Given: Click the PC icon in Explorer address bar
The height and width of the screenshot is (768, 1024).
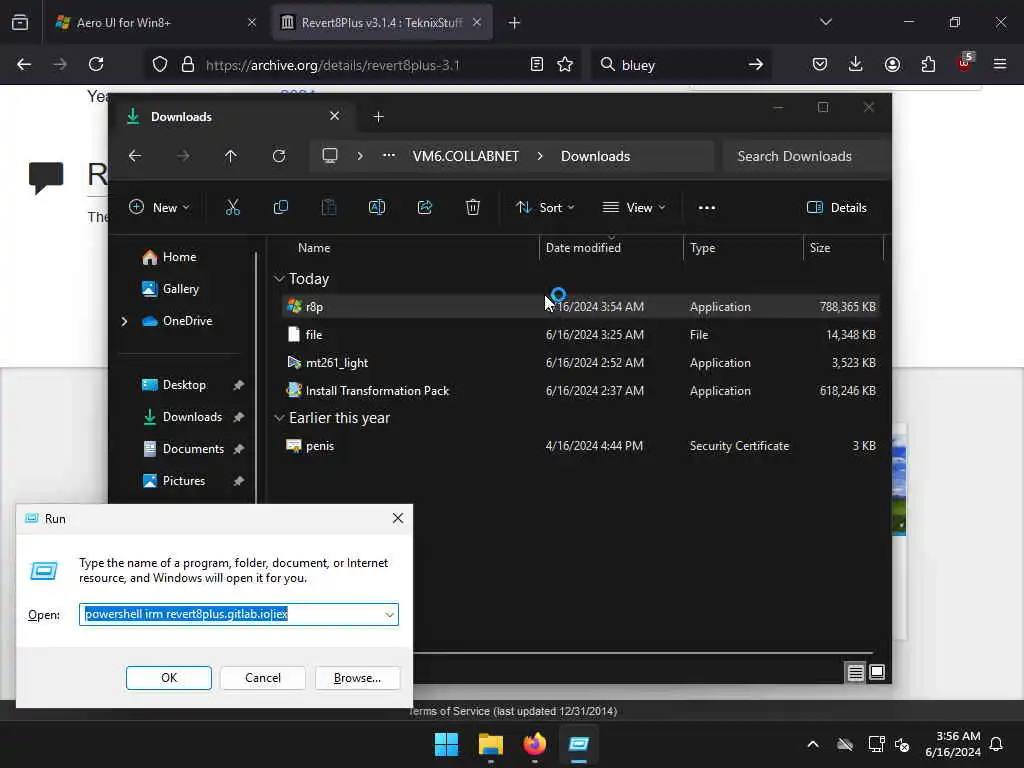Looking at the screenshot, I should 330,156.
